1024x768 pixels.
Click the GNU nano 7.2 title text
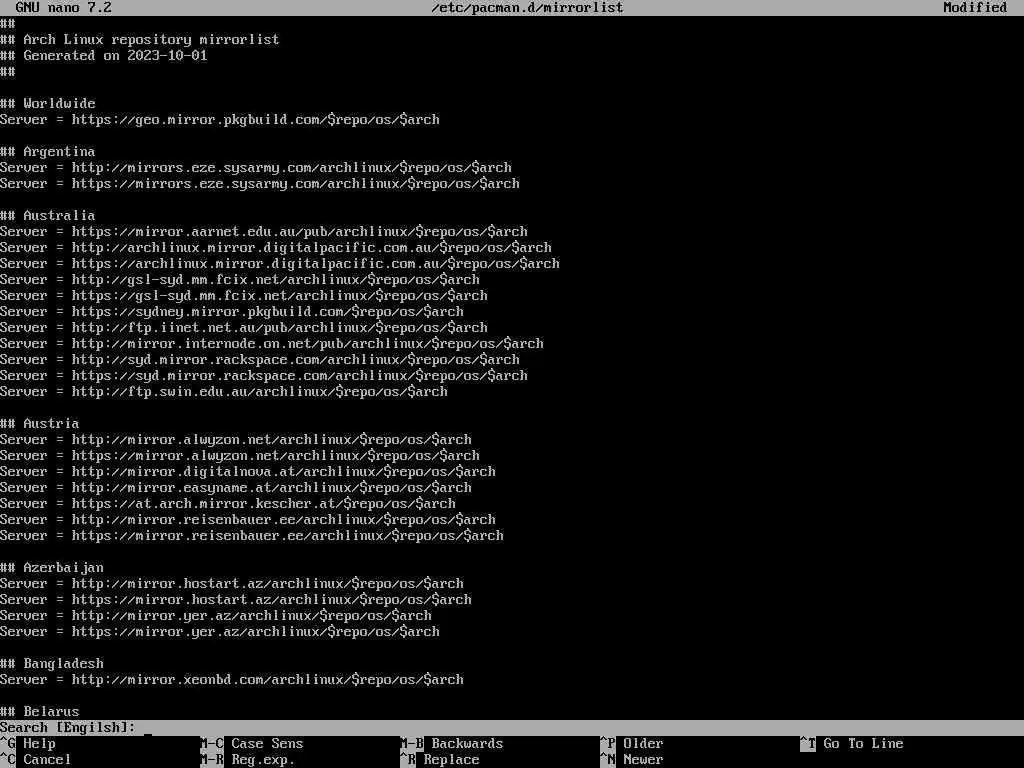pos(63,8)
